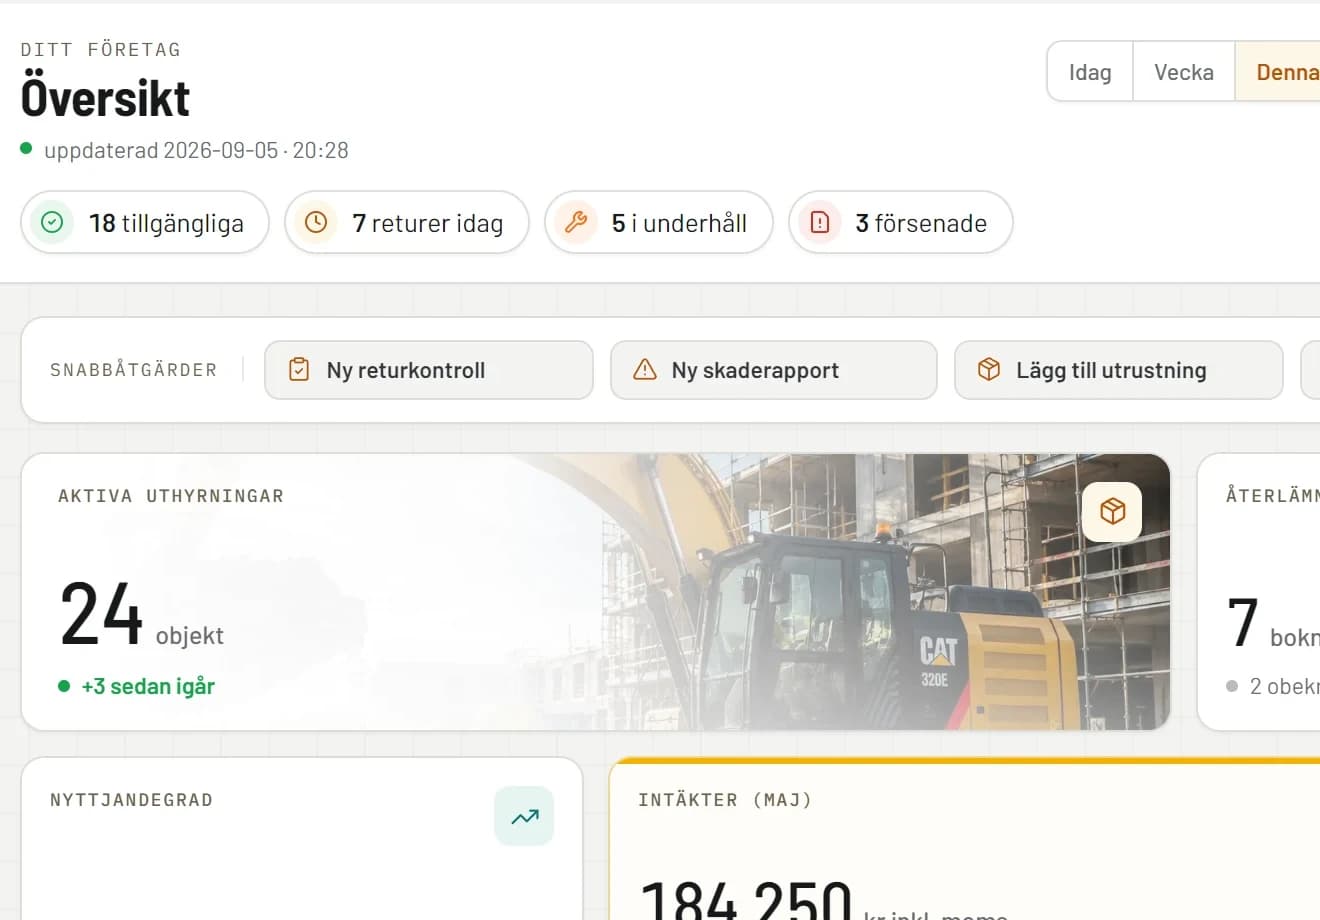Start a Ny returkontroll
This screenshot has width=1320, height=920.
pos(429,370)
